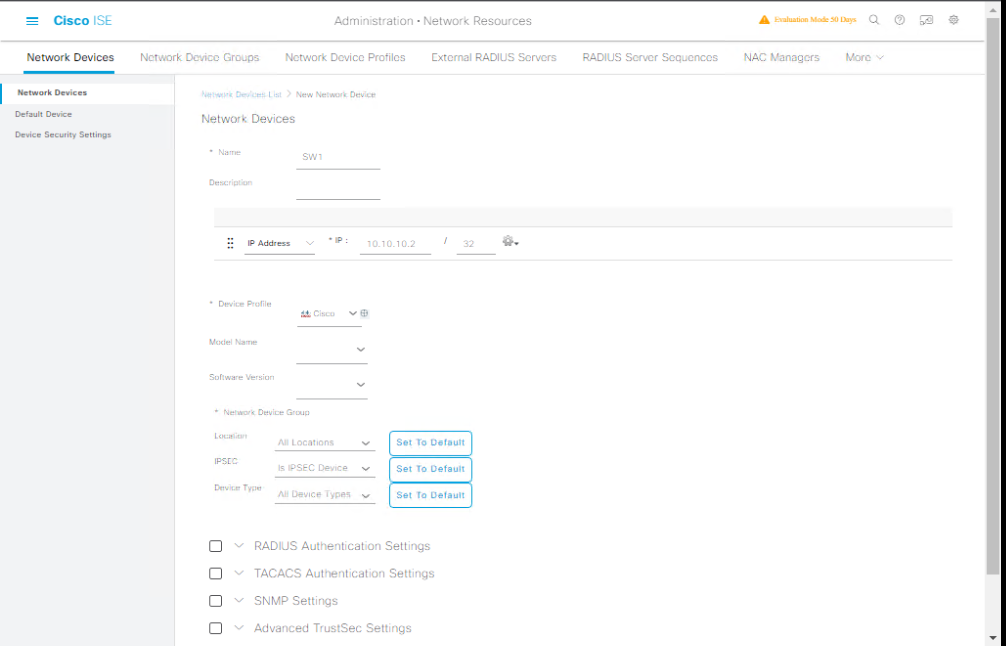Open the notifications screen icon in header

pos(926,20)
